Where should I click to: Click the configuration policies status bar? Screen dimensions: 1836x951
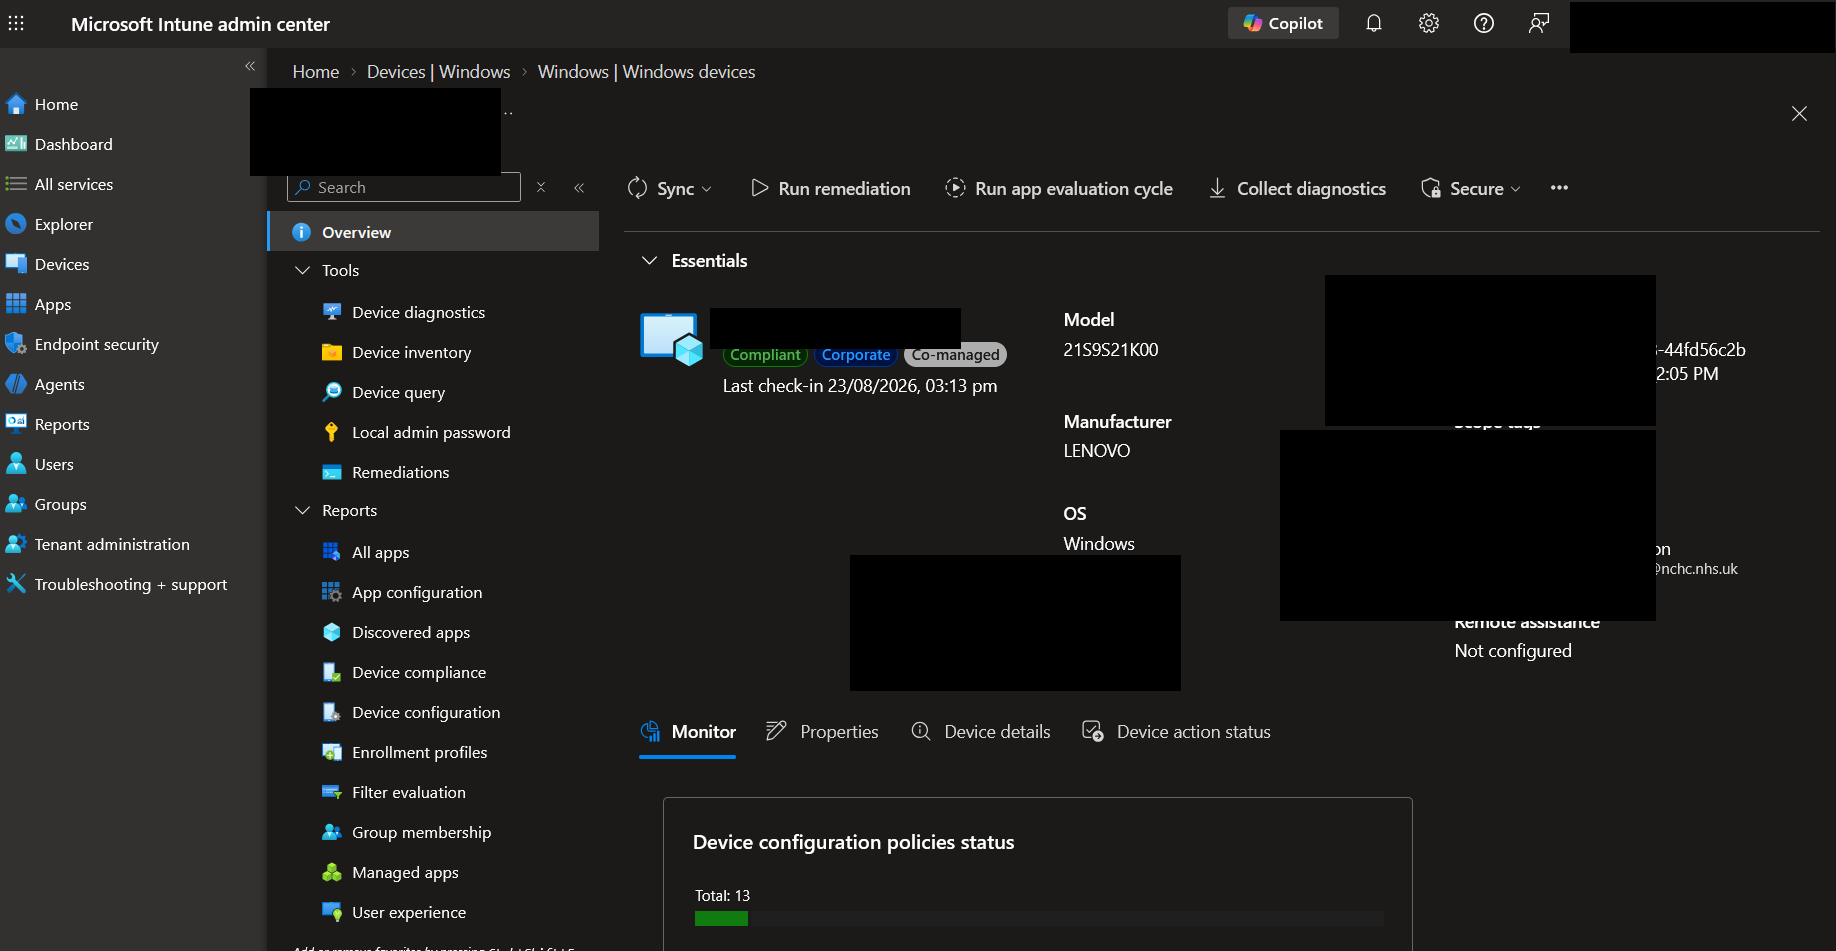1039,918
